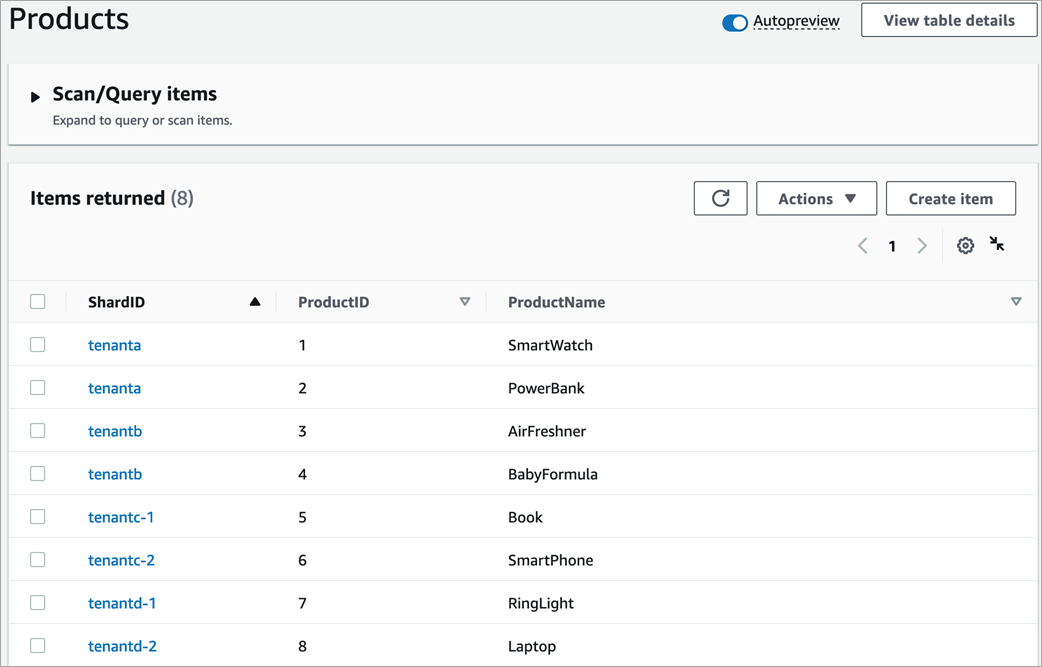Select all items header checkbox
This screenshot has height=667, width=1042.
pyautogui.click(x=38, y=302)
